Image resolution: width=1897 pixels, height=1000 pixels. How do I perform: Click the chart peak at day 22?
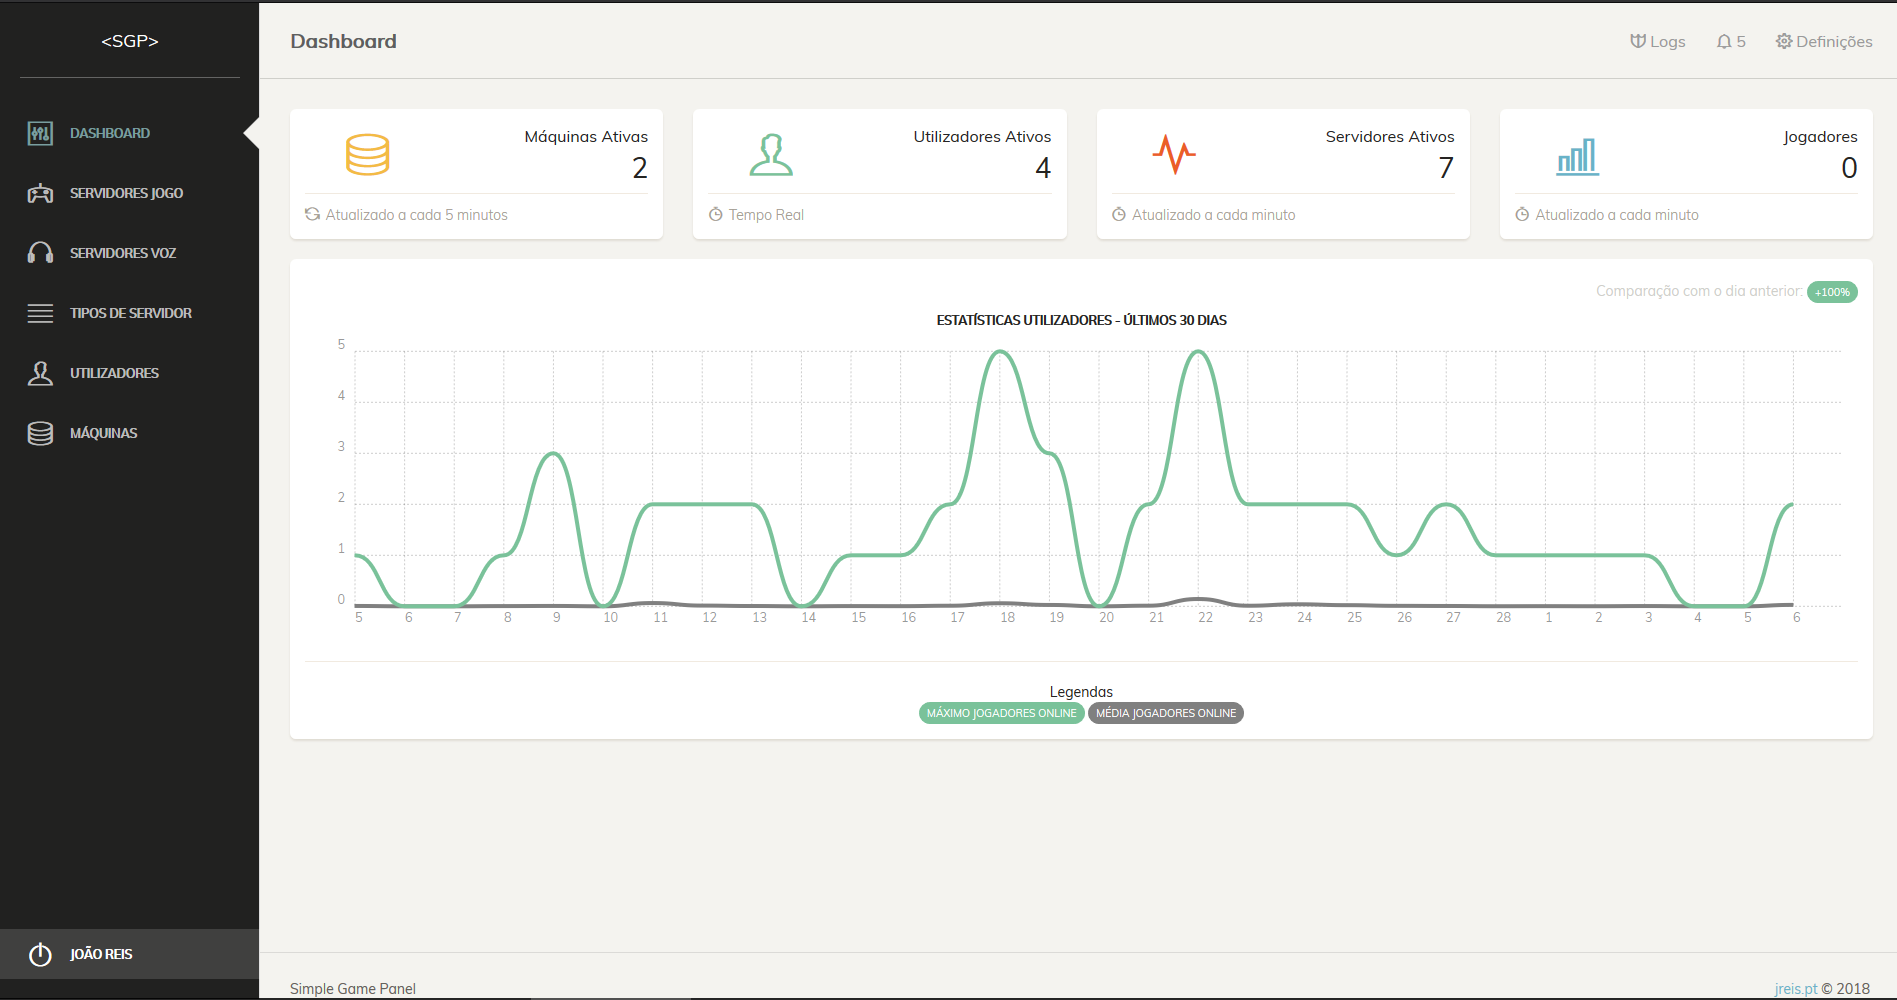[x=1199, y=352]
